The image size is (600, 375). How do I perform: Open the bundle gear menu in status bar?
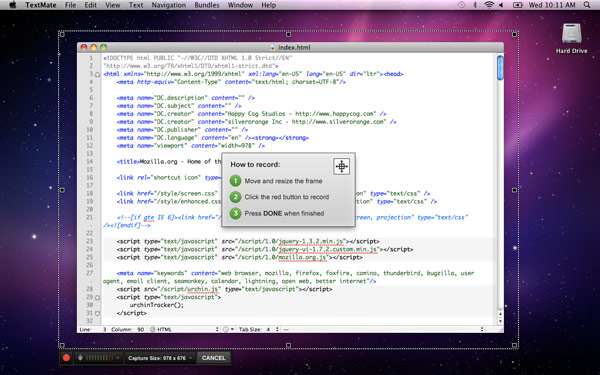point(228,329)
